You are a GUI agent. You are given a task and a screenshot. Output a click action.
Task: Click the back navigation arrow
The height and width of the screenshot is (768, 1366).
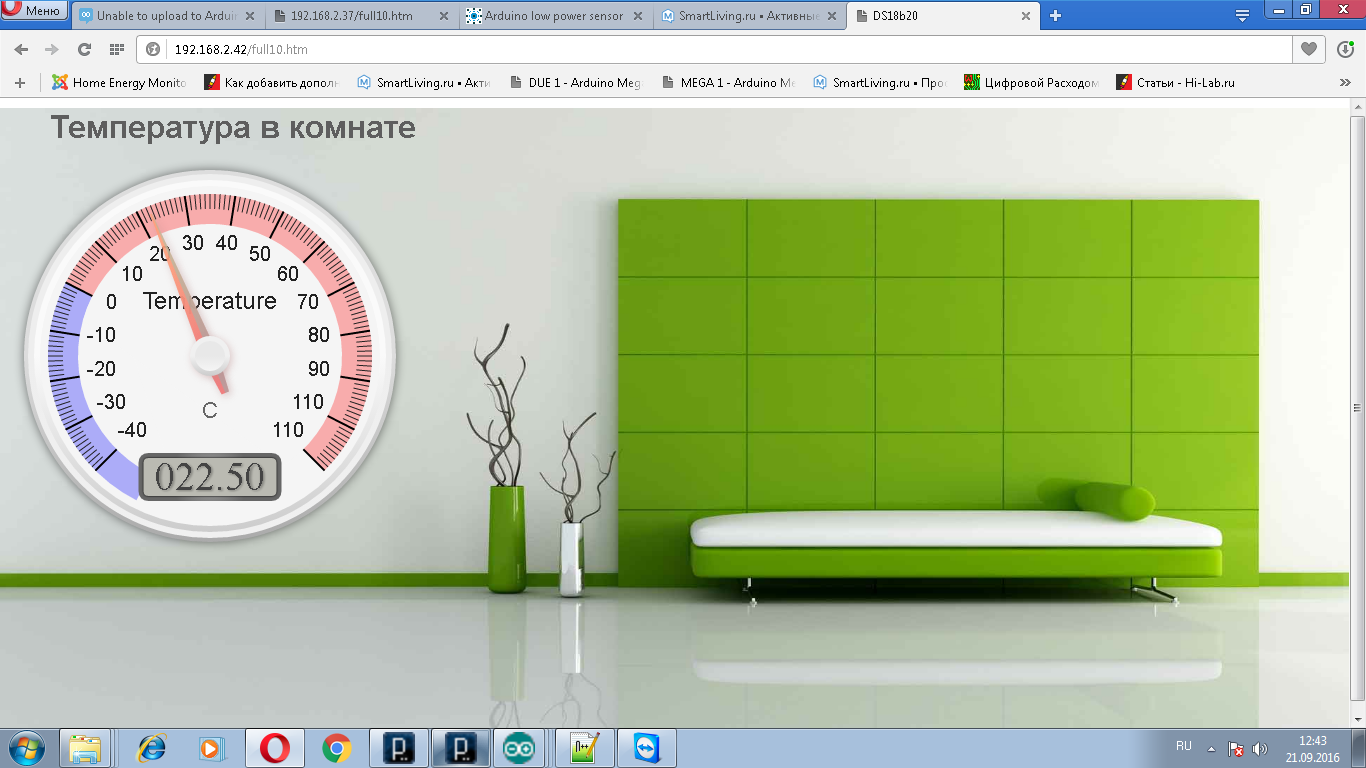click(21, 49)
